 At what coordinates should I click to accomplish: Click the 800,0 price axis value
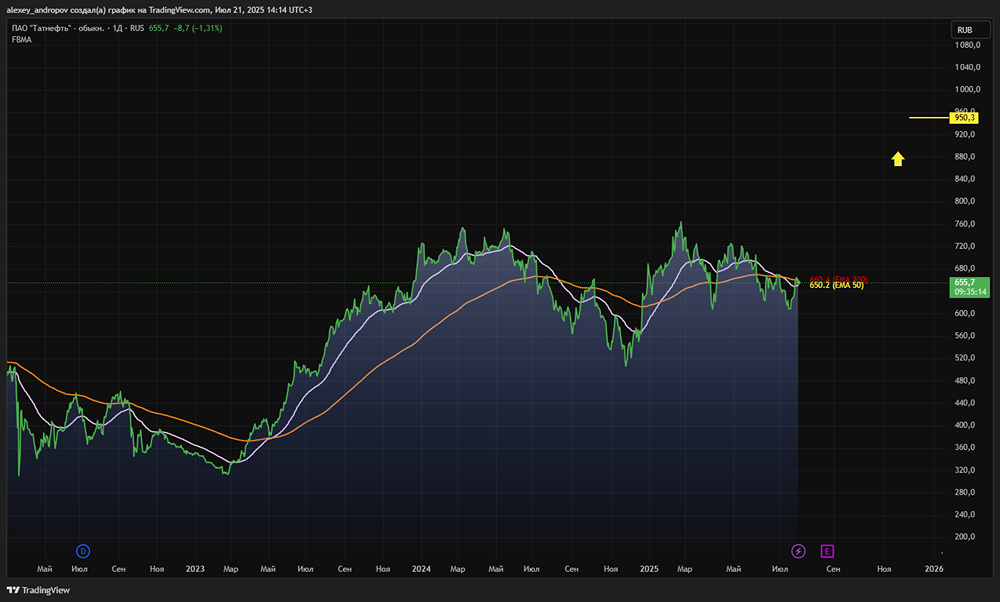tap(965, 201)
